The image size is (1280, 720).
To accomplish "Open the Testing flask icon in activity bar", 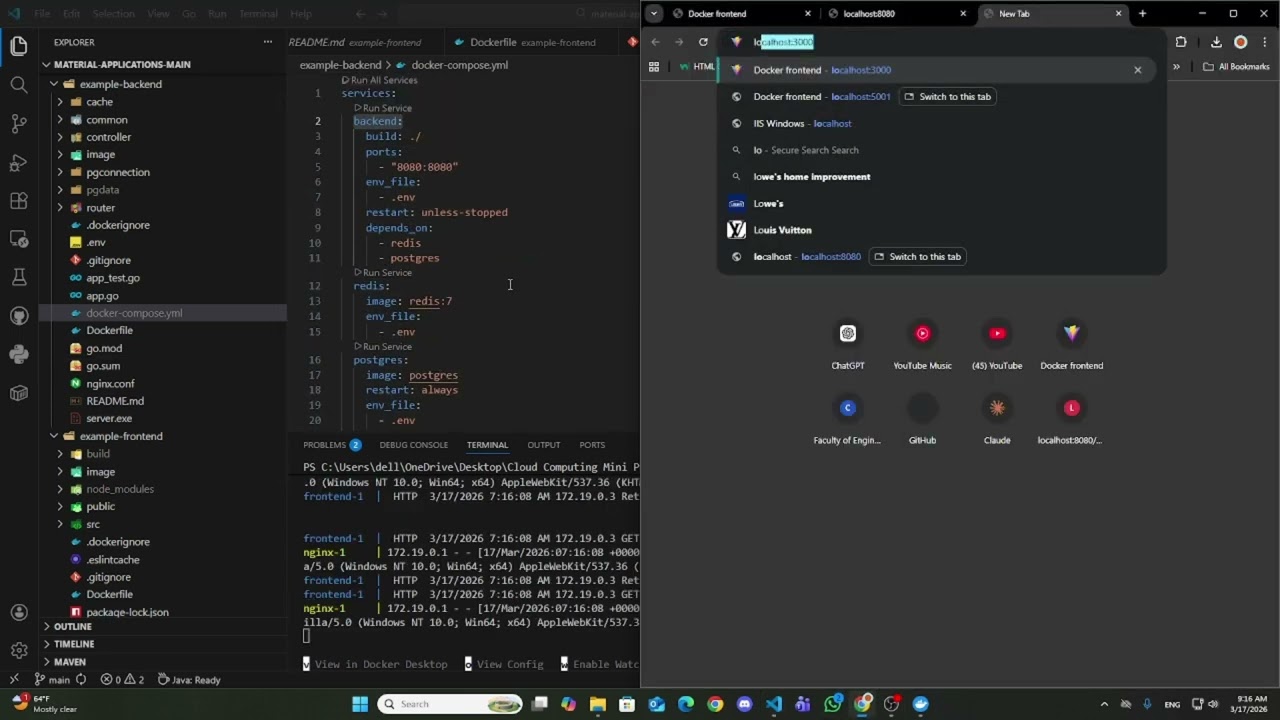I will [x=18, y=277].
